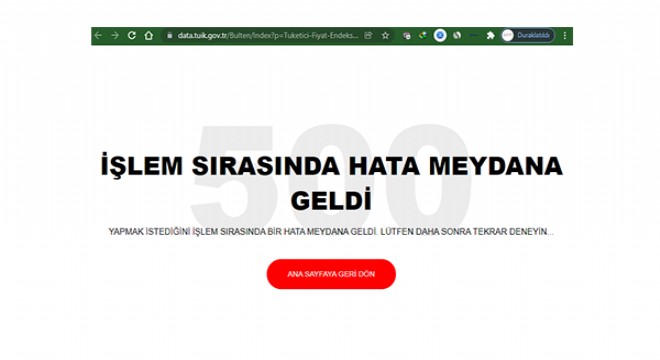
Task: Click the first extension icon after star
Action: (406, 36)
